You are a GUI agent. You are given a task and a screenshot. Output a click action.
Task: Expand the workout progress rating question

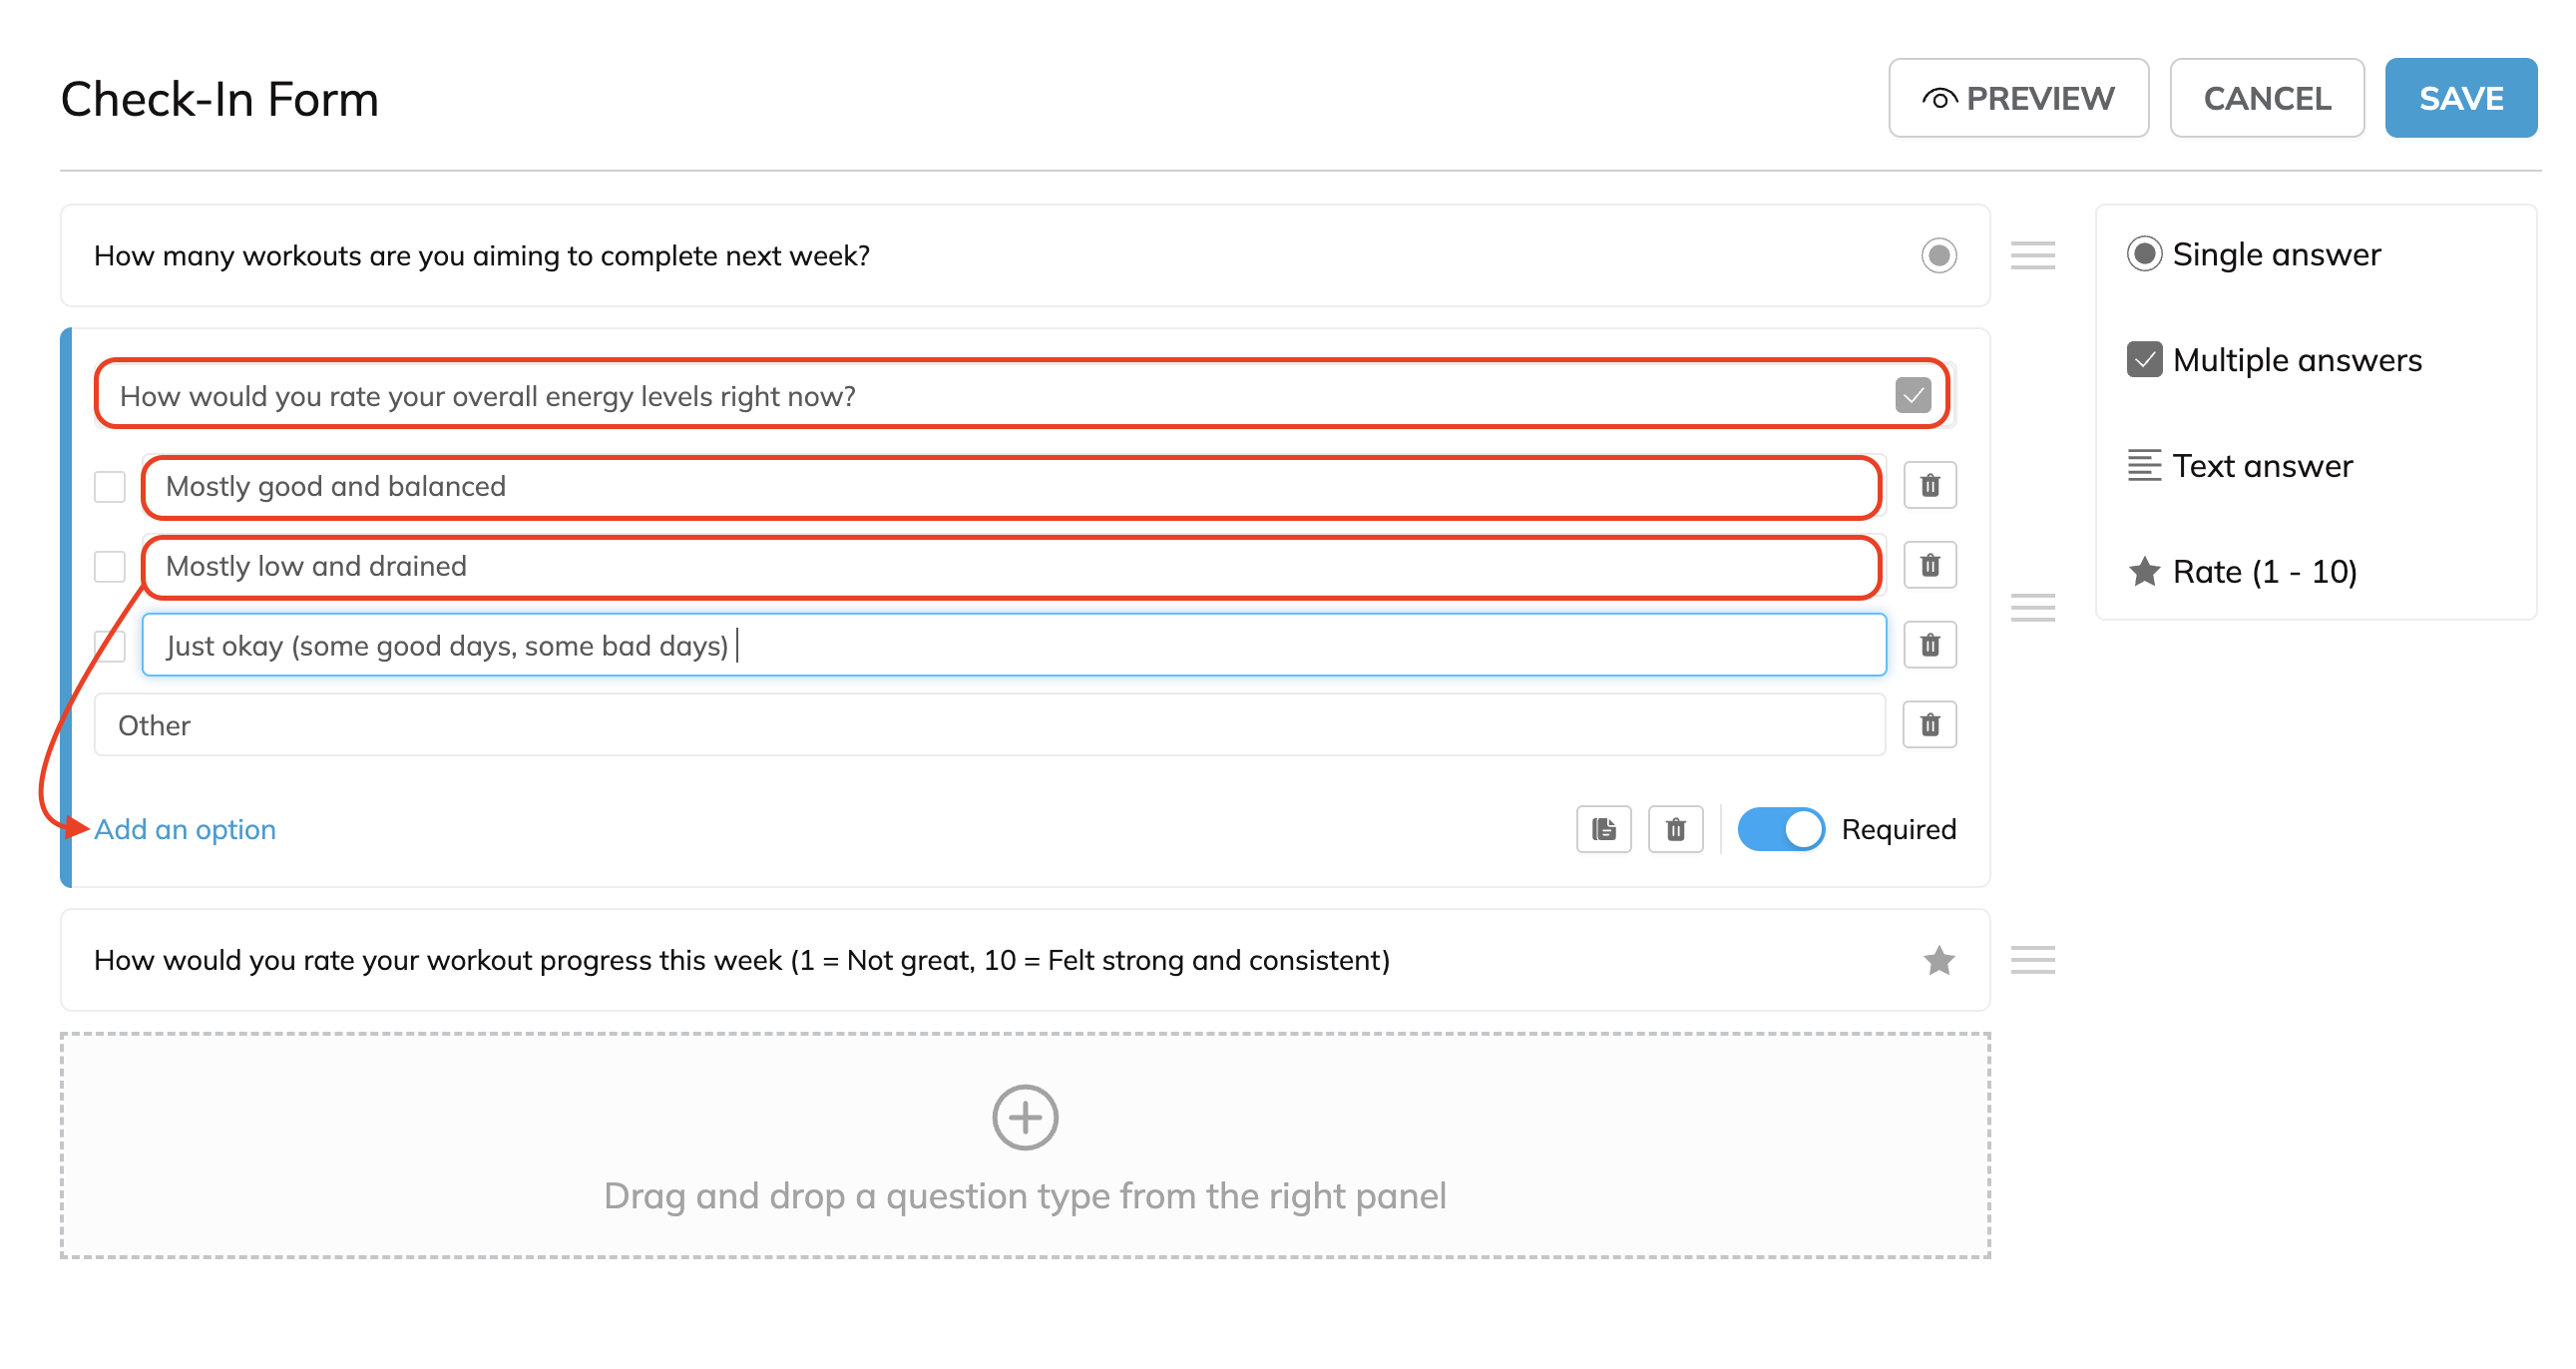pyautogui.click(x=740, y=960)
